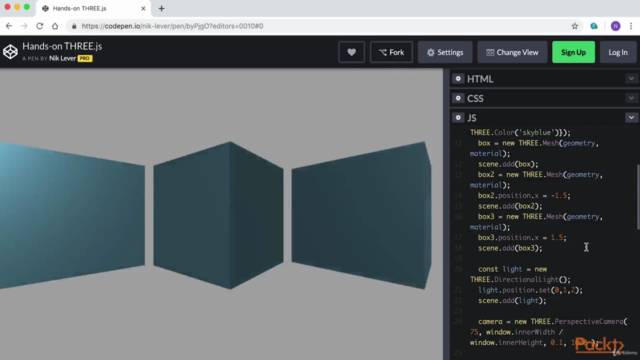Go forward in browser history
640x360 pixels.
pyautogui.click(x=24, y=26)
